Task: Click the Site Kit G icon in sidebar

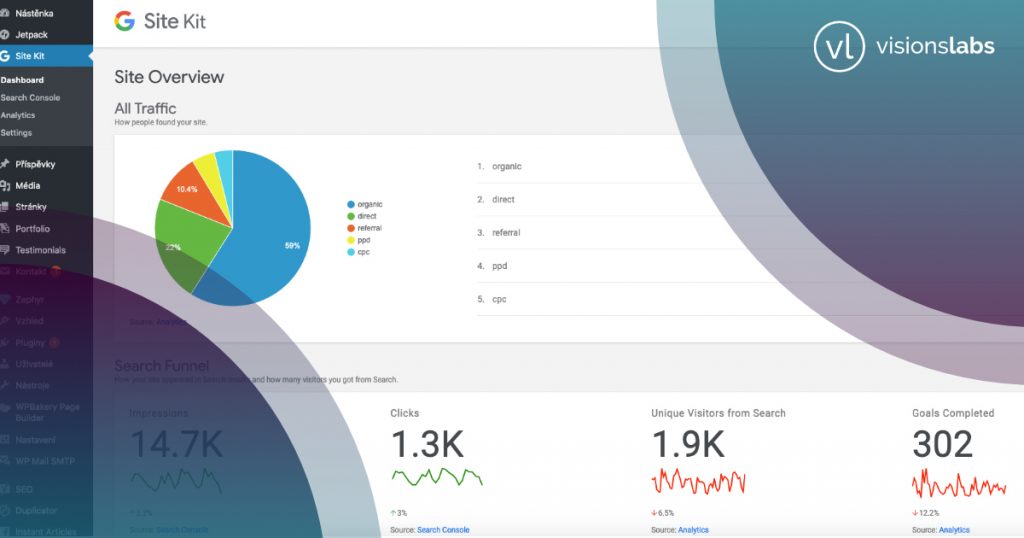Action: coord(6,56)
